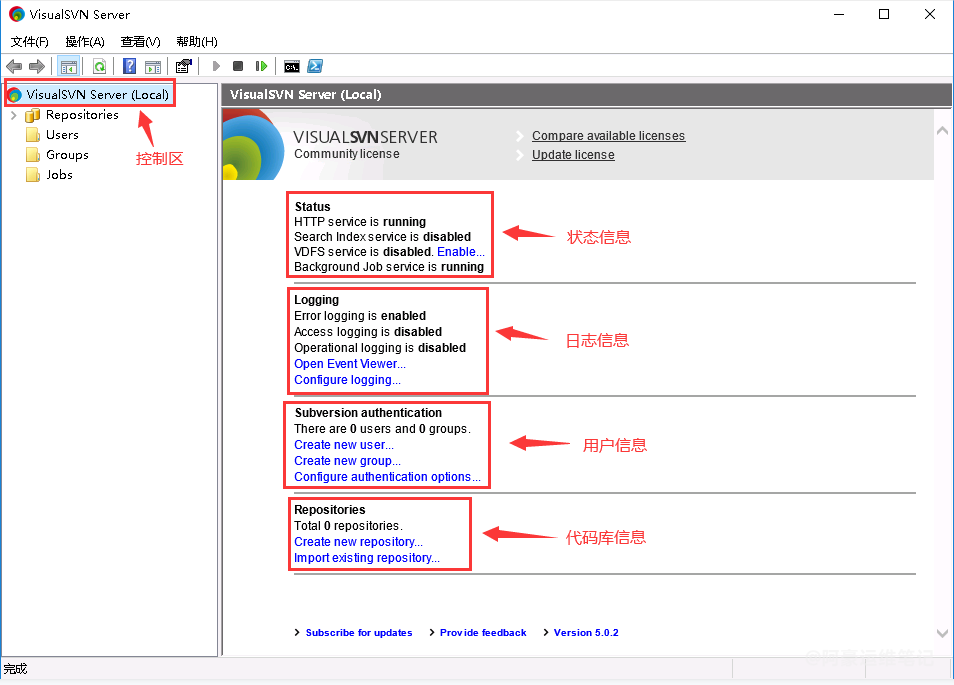The width and height of the screenshot is (954, 685).
Task: Show the action pane toolbar icon
Action: (153, 66)
